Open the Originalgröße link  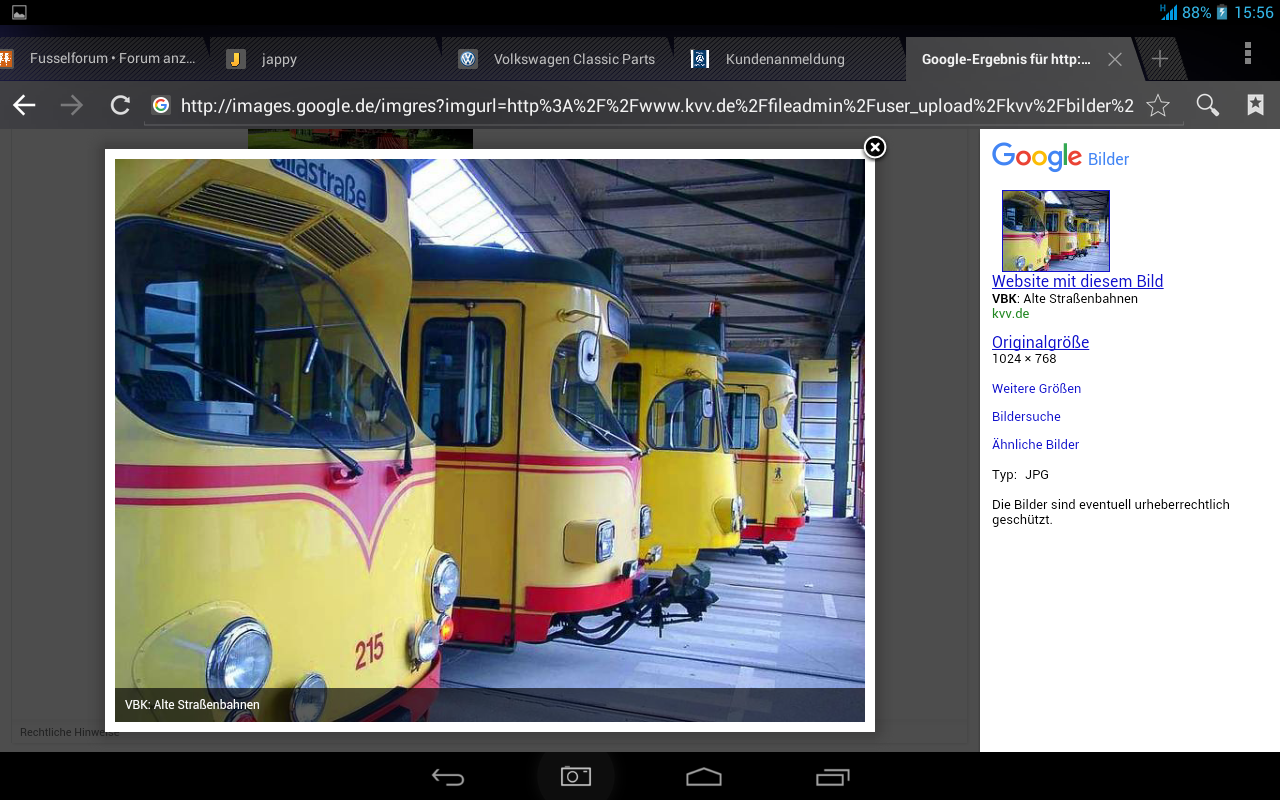coord(1040,342)
